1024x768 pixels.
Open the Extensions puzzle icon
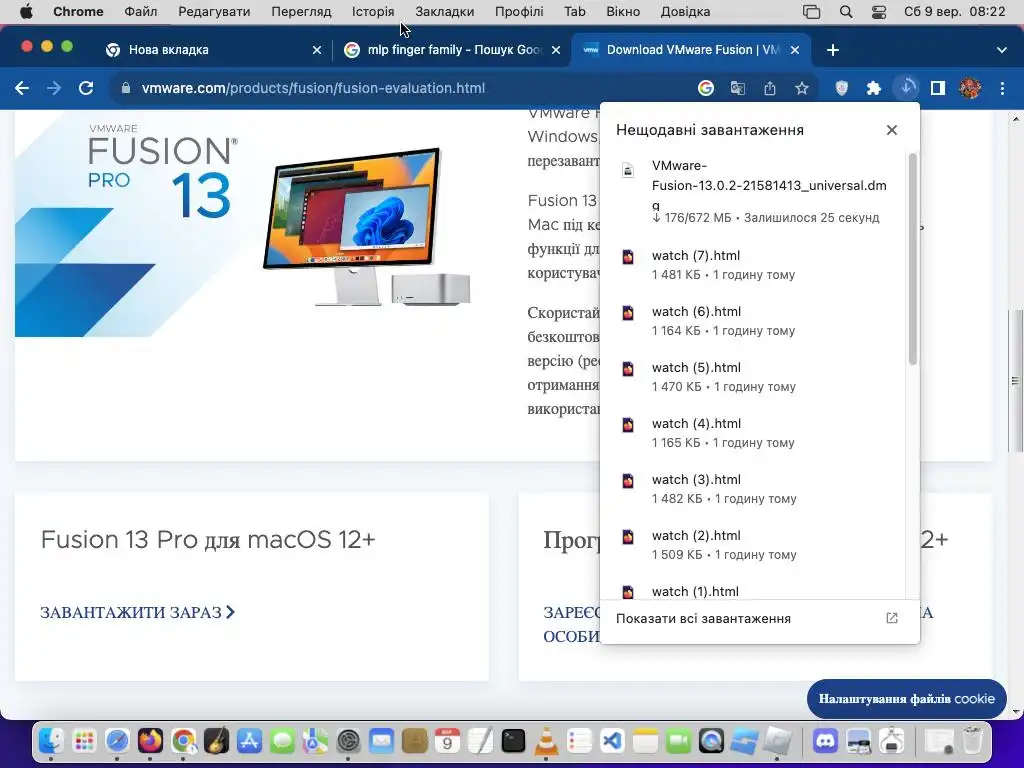point(874,88)
